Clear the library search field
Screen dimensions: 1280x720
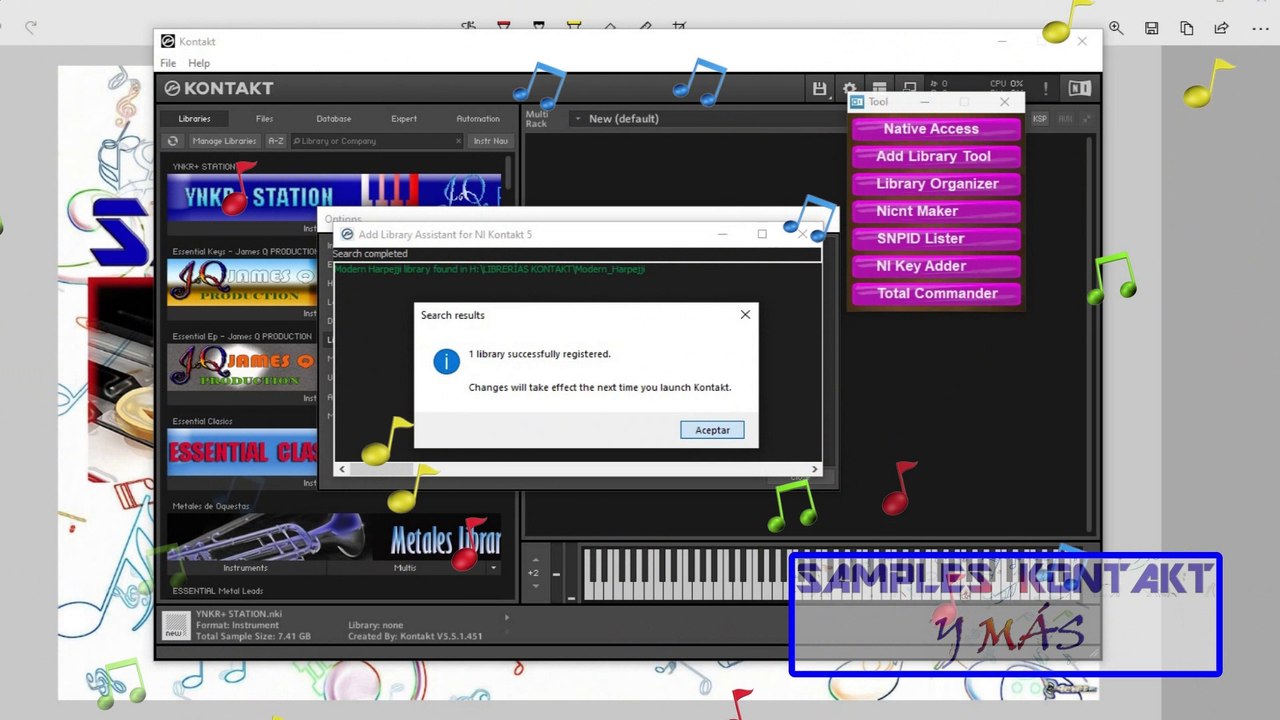pyautogui.click(x=459, y=141)
